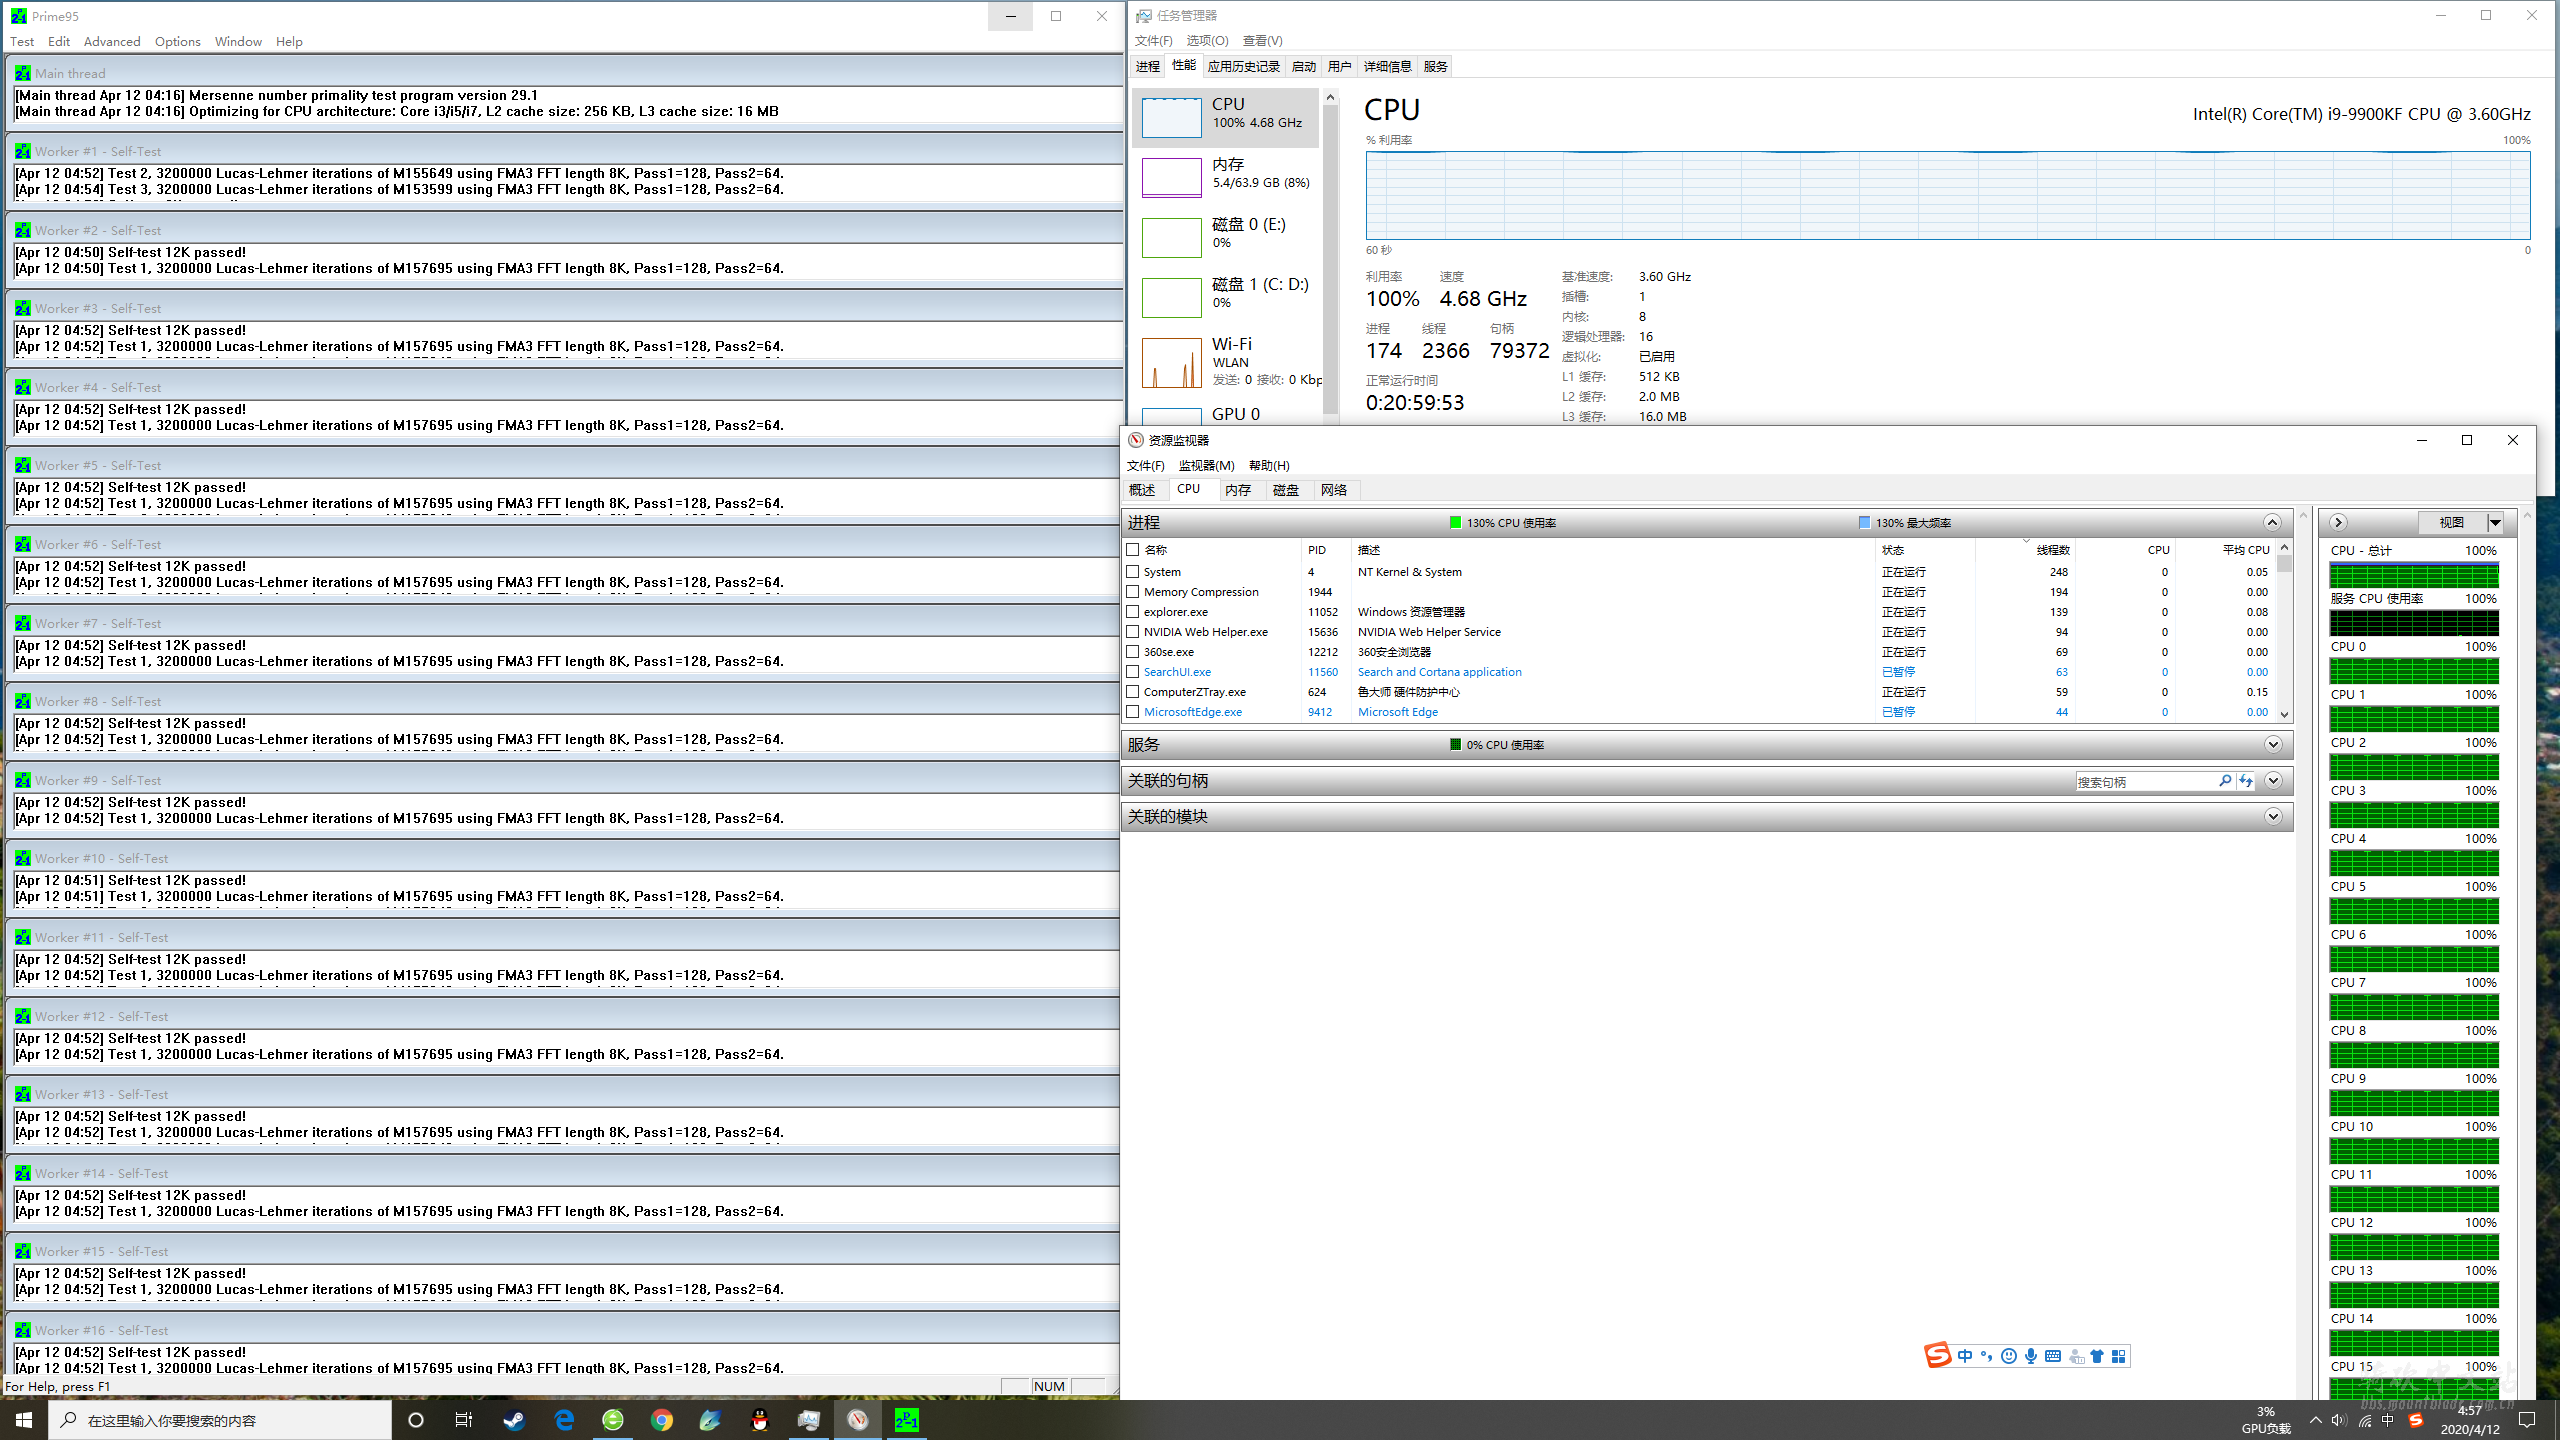Collapse the 进程 section
2560x1440 pixels.
tap(2272, 523)
